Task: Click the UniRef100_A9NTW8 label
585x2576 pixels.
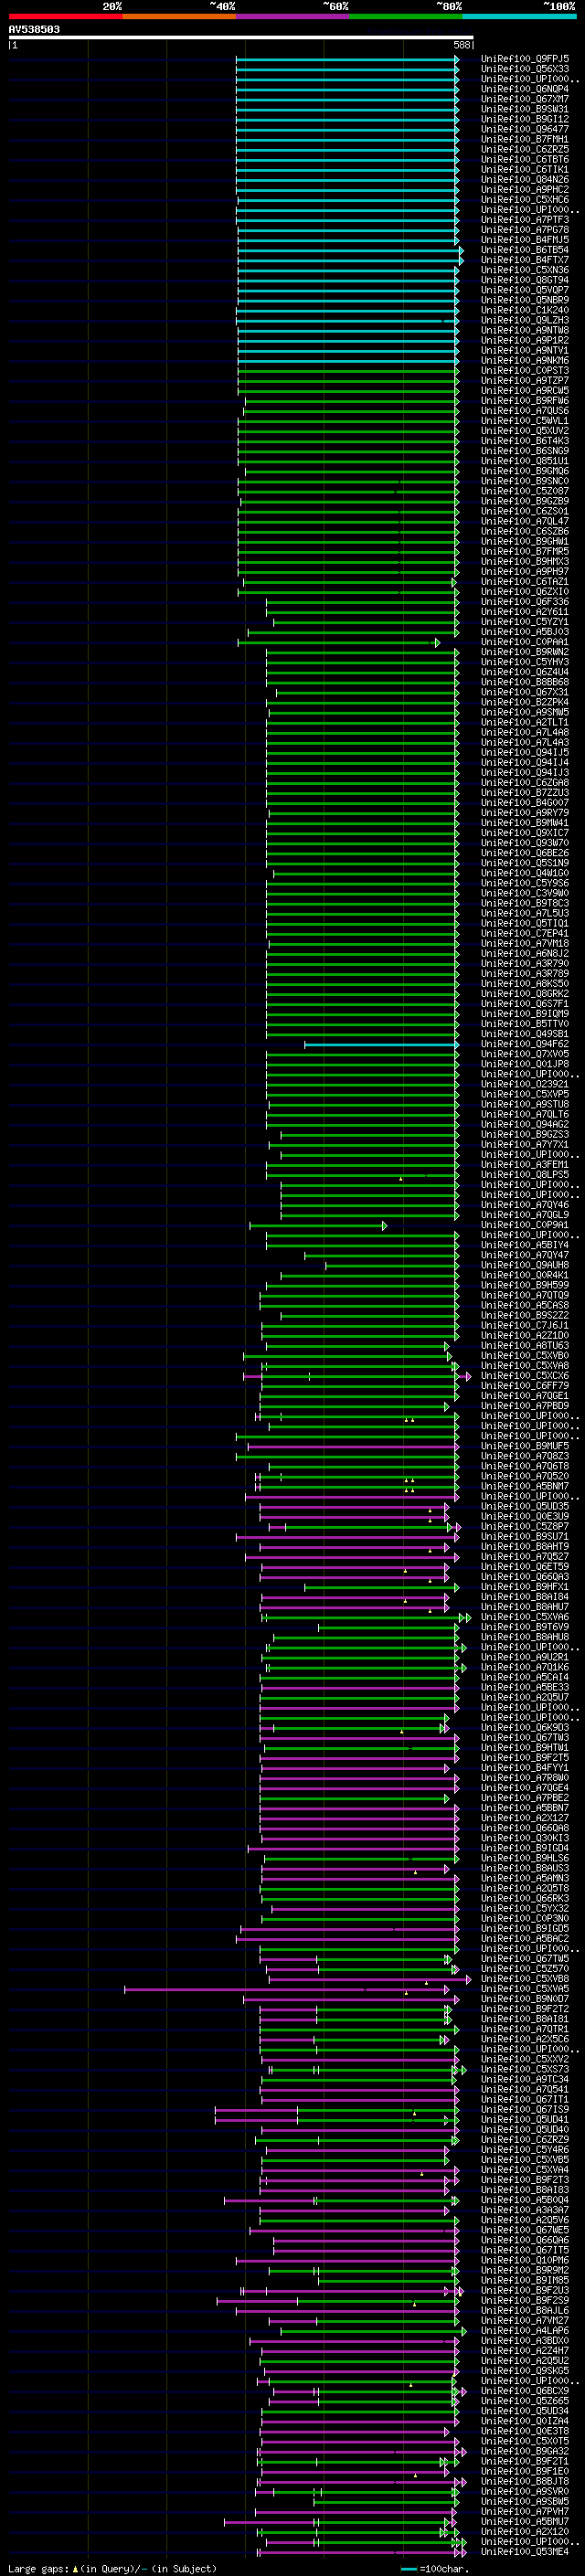Action: [x=525, y=330]
